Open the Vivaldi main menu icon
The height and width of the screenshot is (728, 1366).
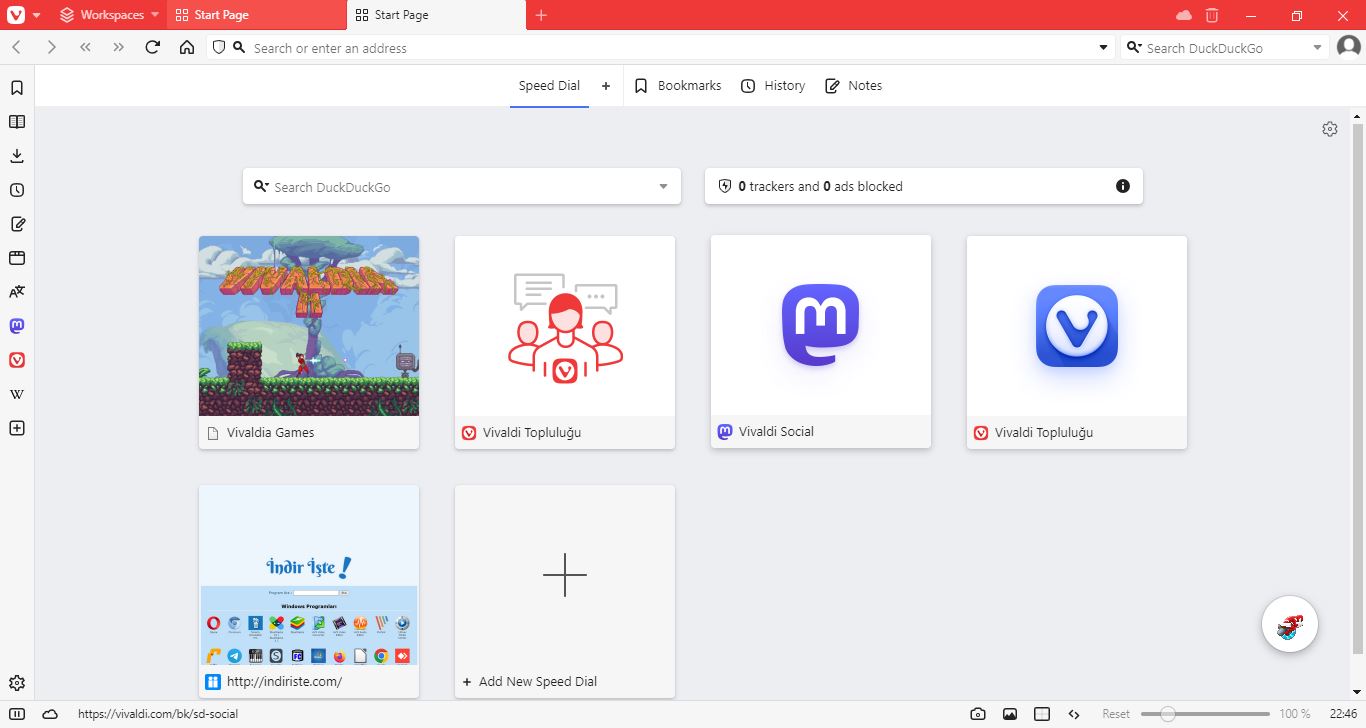(16, 15)
